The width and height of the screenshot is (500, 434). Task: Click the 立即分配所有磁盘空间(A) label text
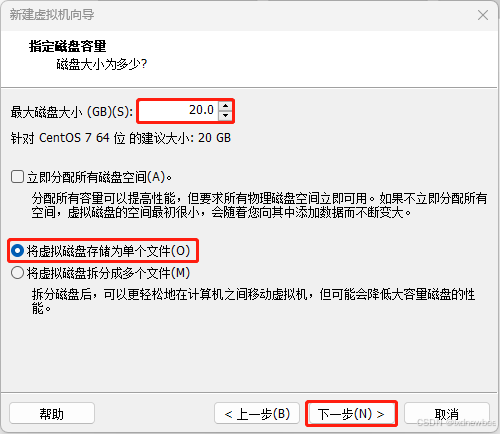click(x=99, y=177)
